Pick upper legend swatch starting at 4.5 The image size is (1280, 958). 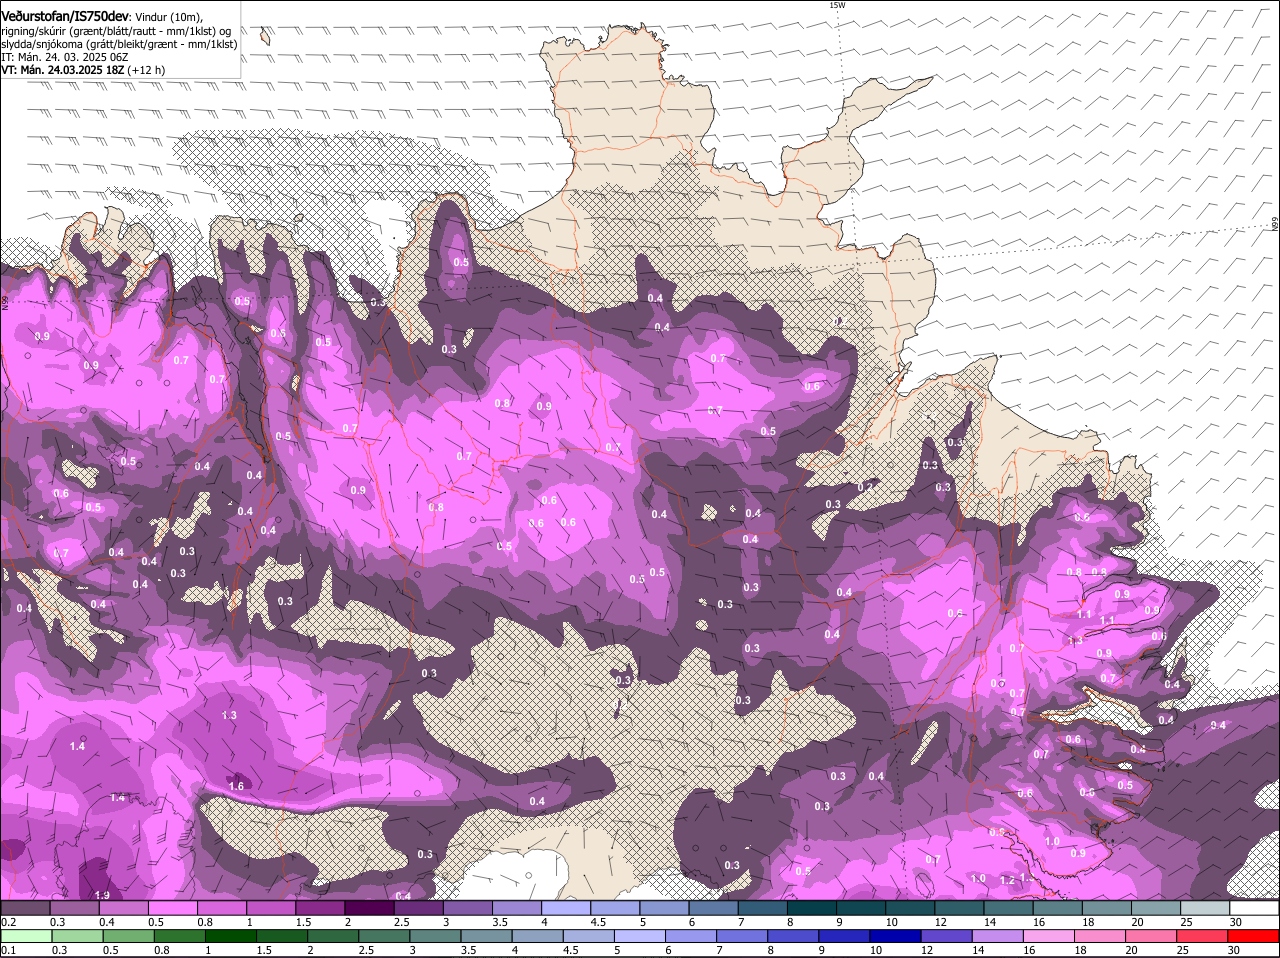point(614,908)
